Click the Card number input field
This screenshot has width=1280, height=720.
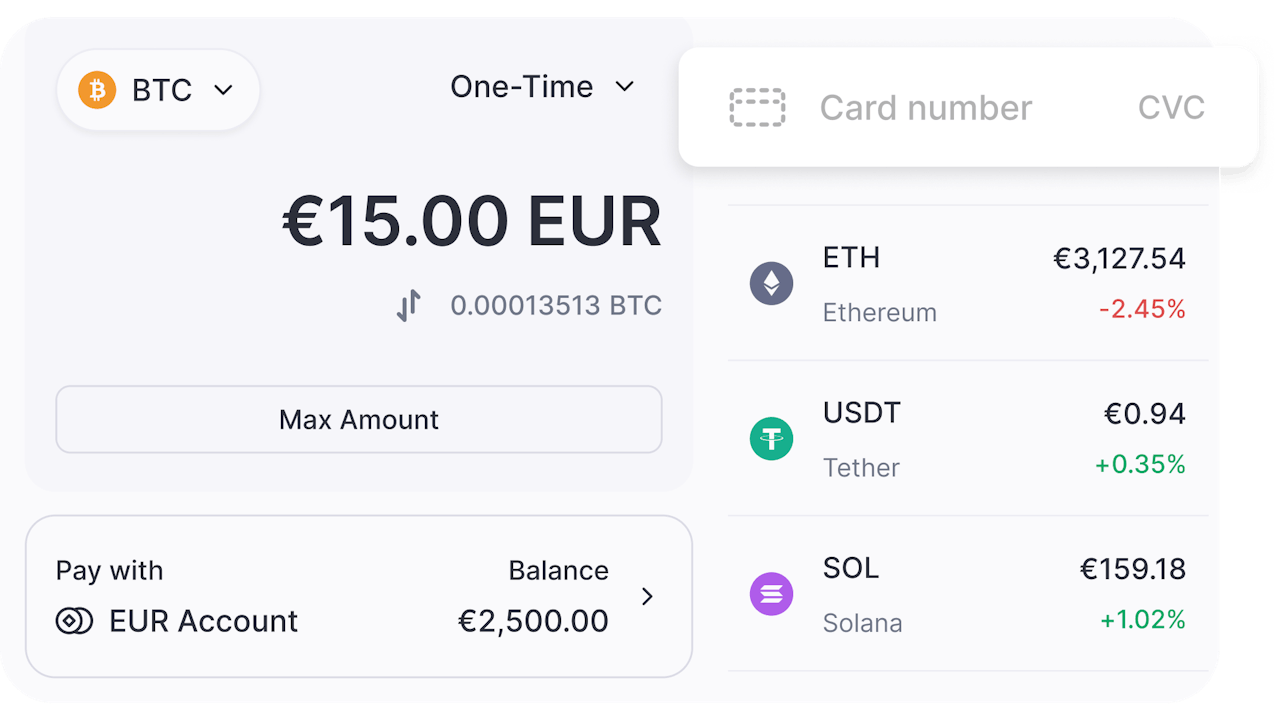(x=926, y=107)
